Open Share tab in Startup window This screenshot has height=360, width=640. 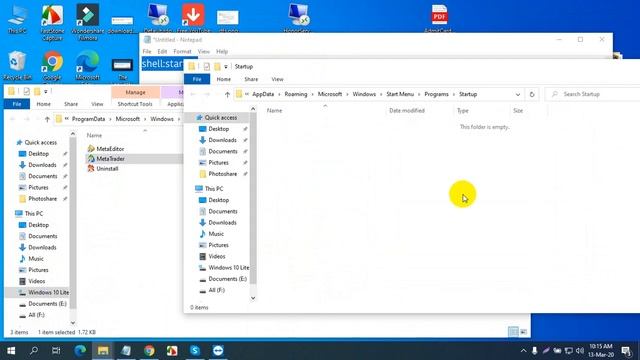(251, 79)
